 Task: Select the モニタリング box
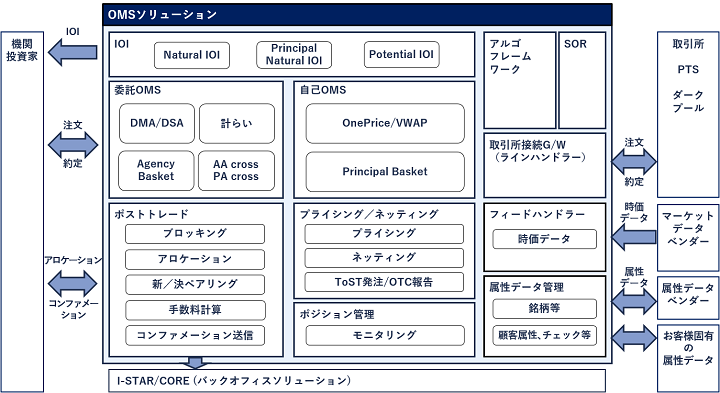[x=385, y=335]
